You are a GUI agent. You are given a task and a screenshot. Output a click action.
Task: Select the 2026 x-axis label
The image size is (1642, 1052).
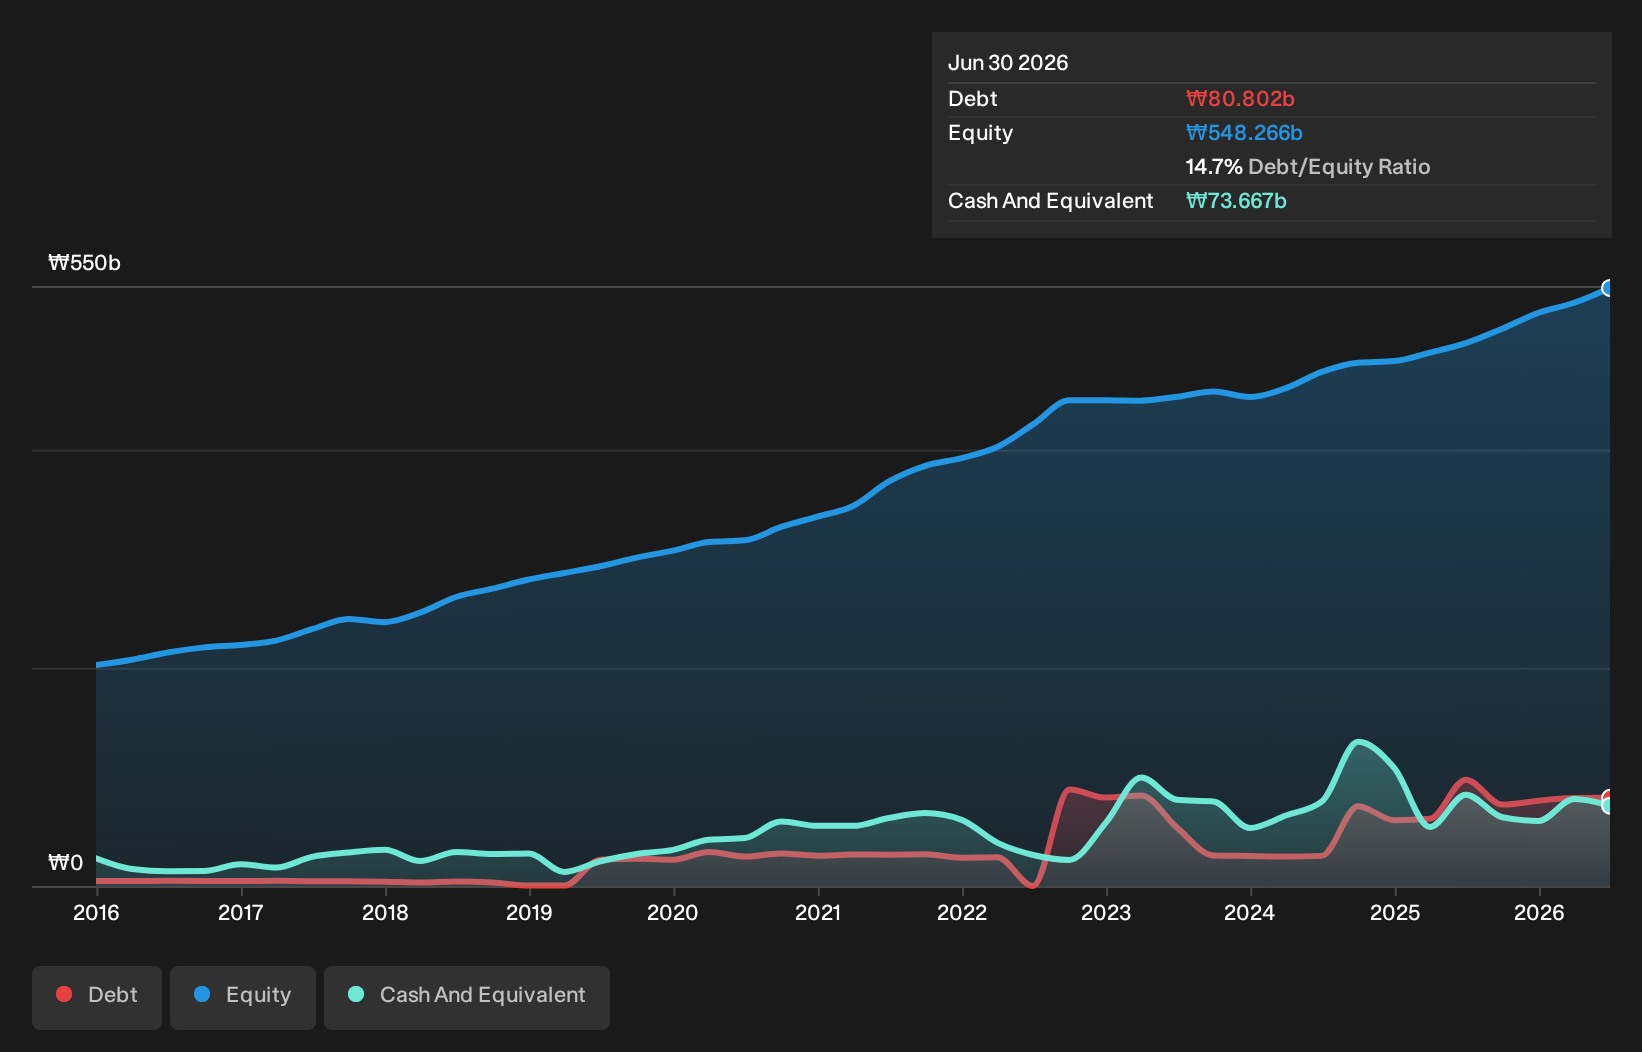click(1539, 912)
